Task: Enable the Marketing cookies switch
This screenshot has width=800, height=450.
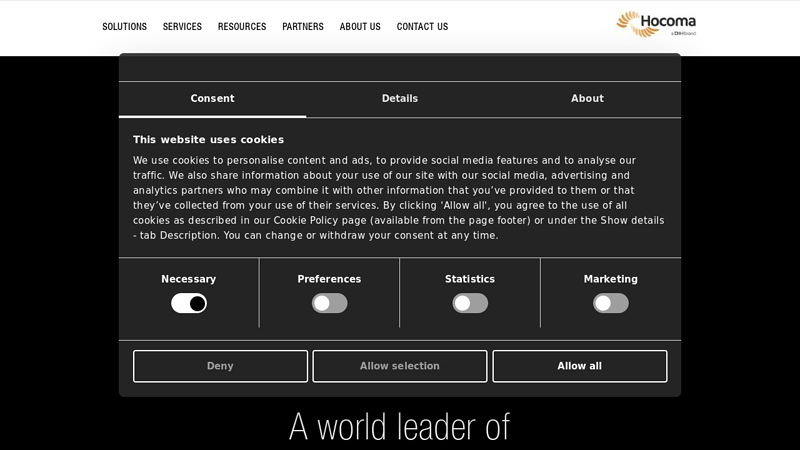Action: point(611,303)
